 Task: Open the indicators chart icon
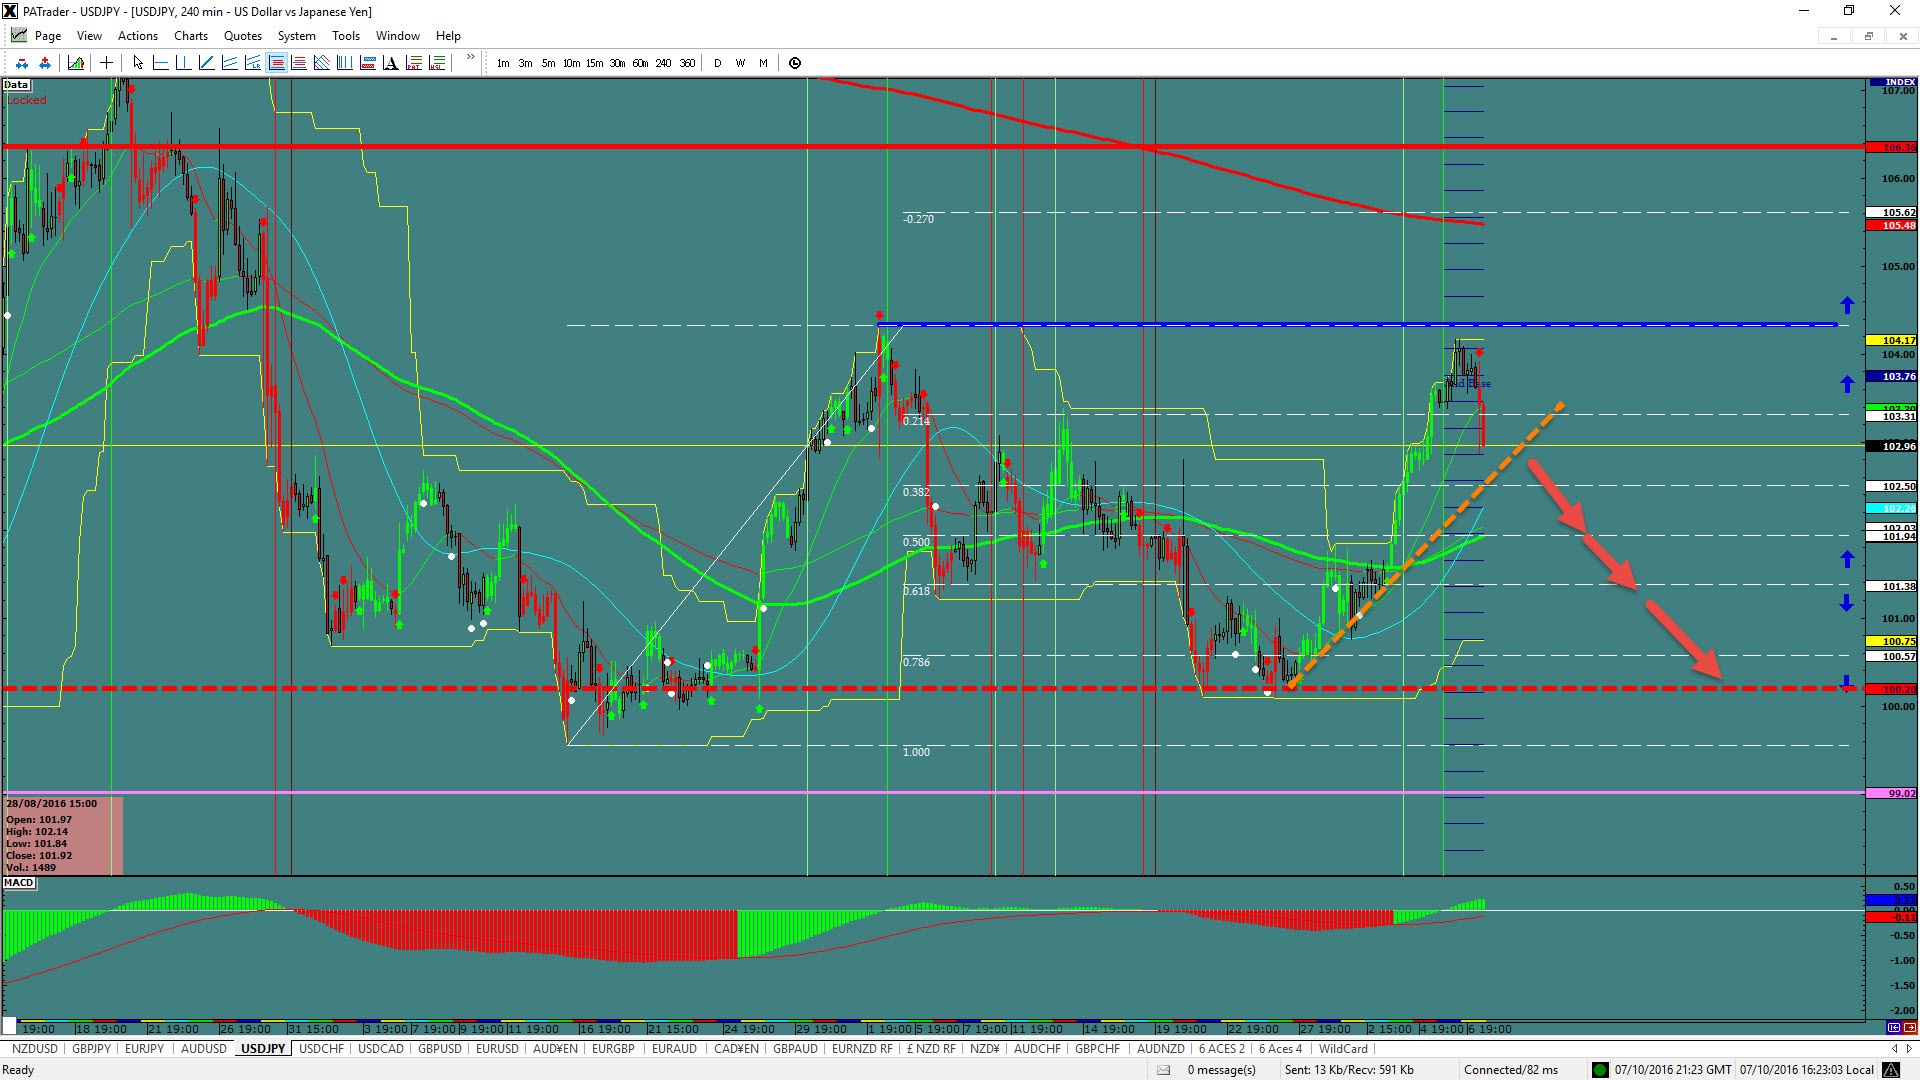tap(76, 63)
